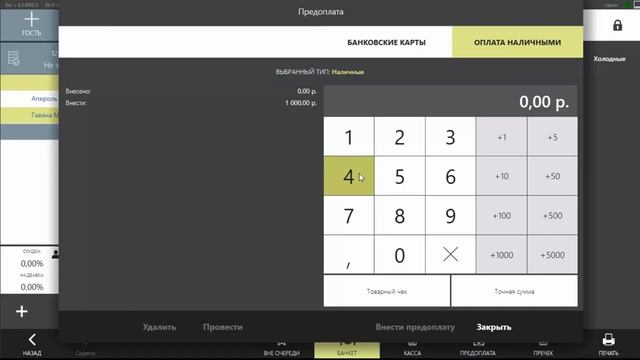Add 5 with the +5 key
Image resolution: width=640 pixels, height=360 pixels.
click(x=552, y=137)
